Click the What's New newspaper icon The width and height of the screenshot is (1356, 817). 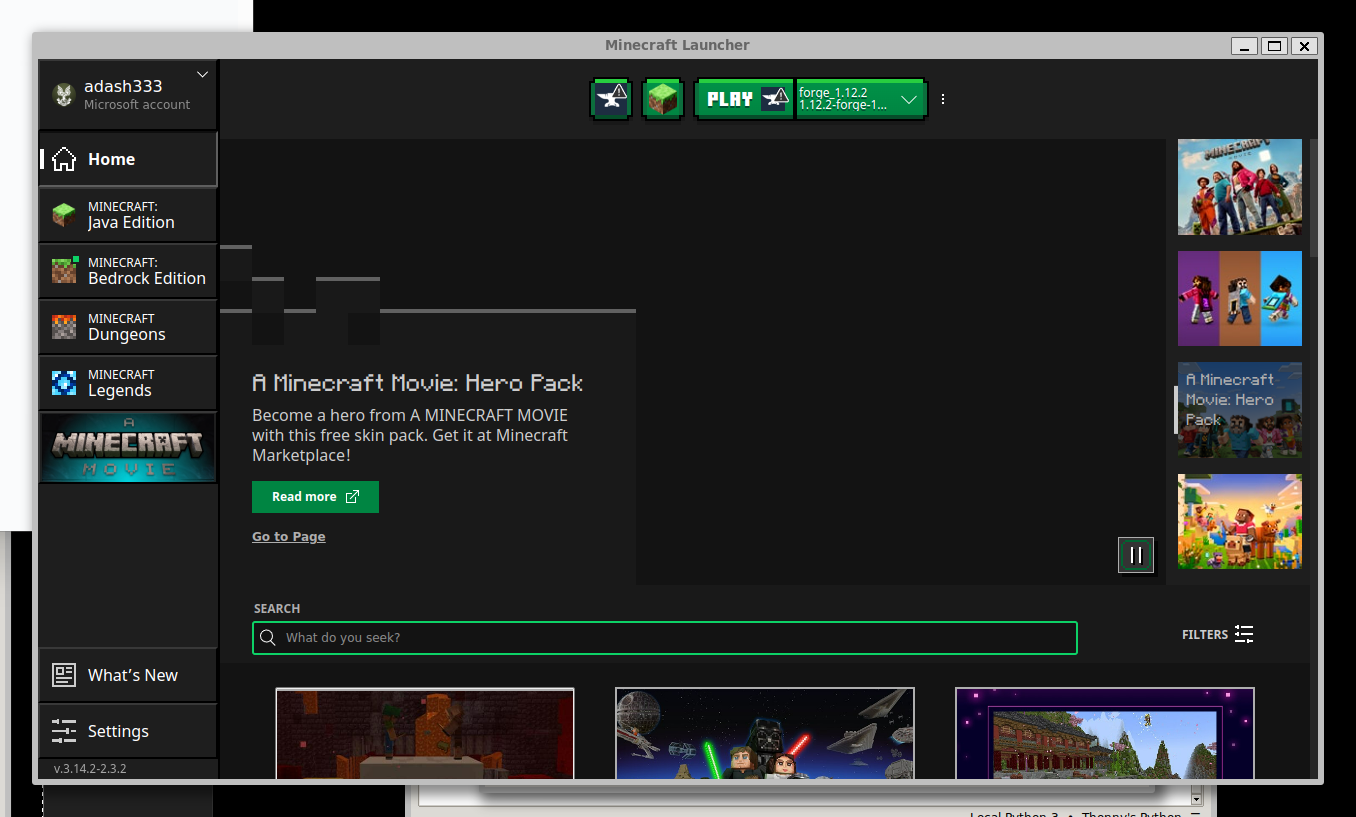click(64, 675)
